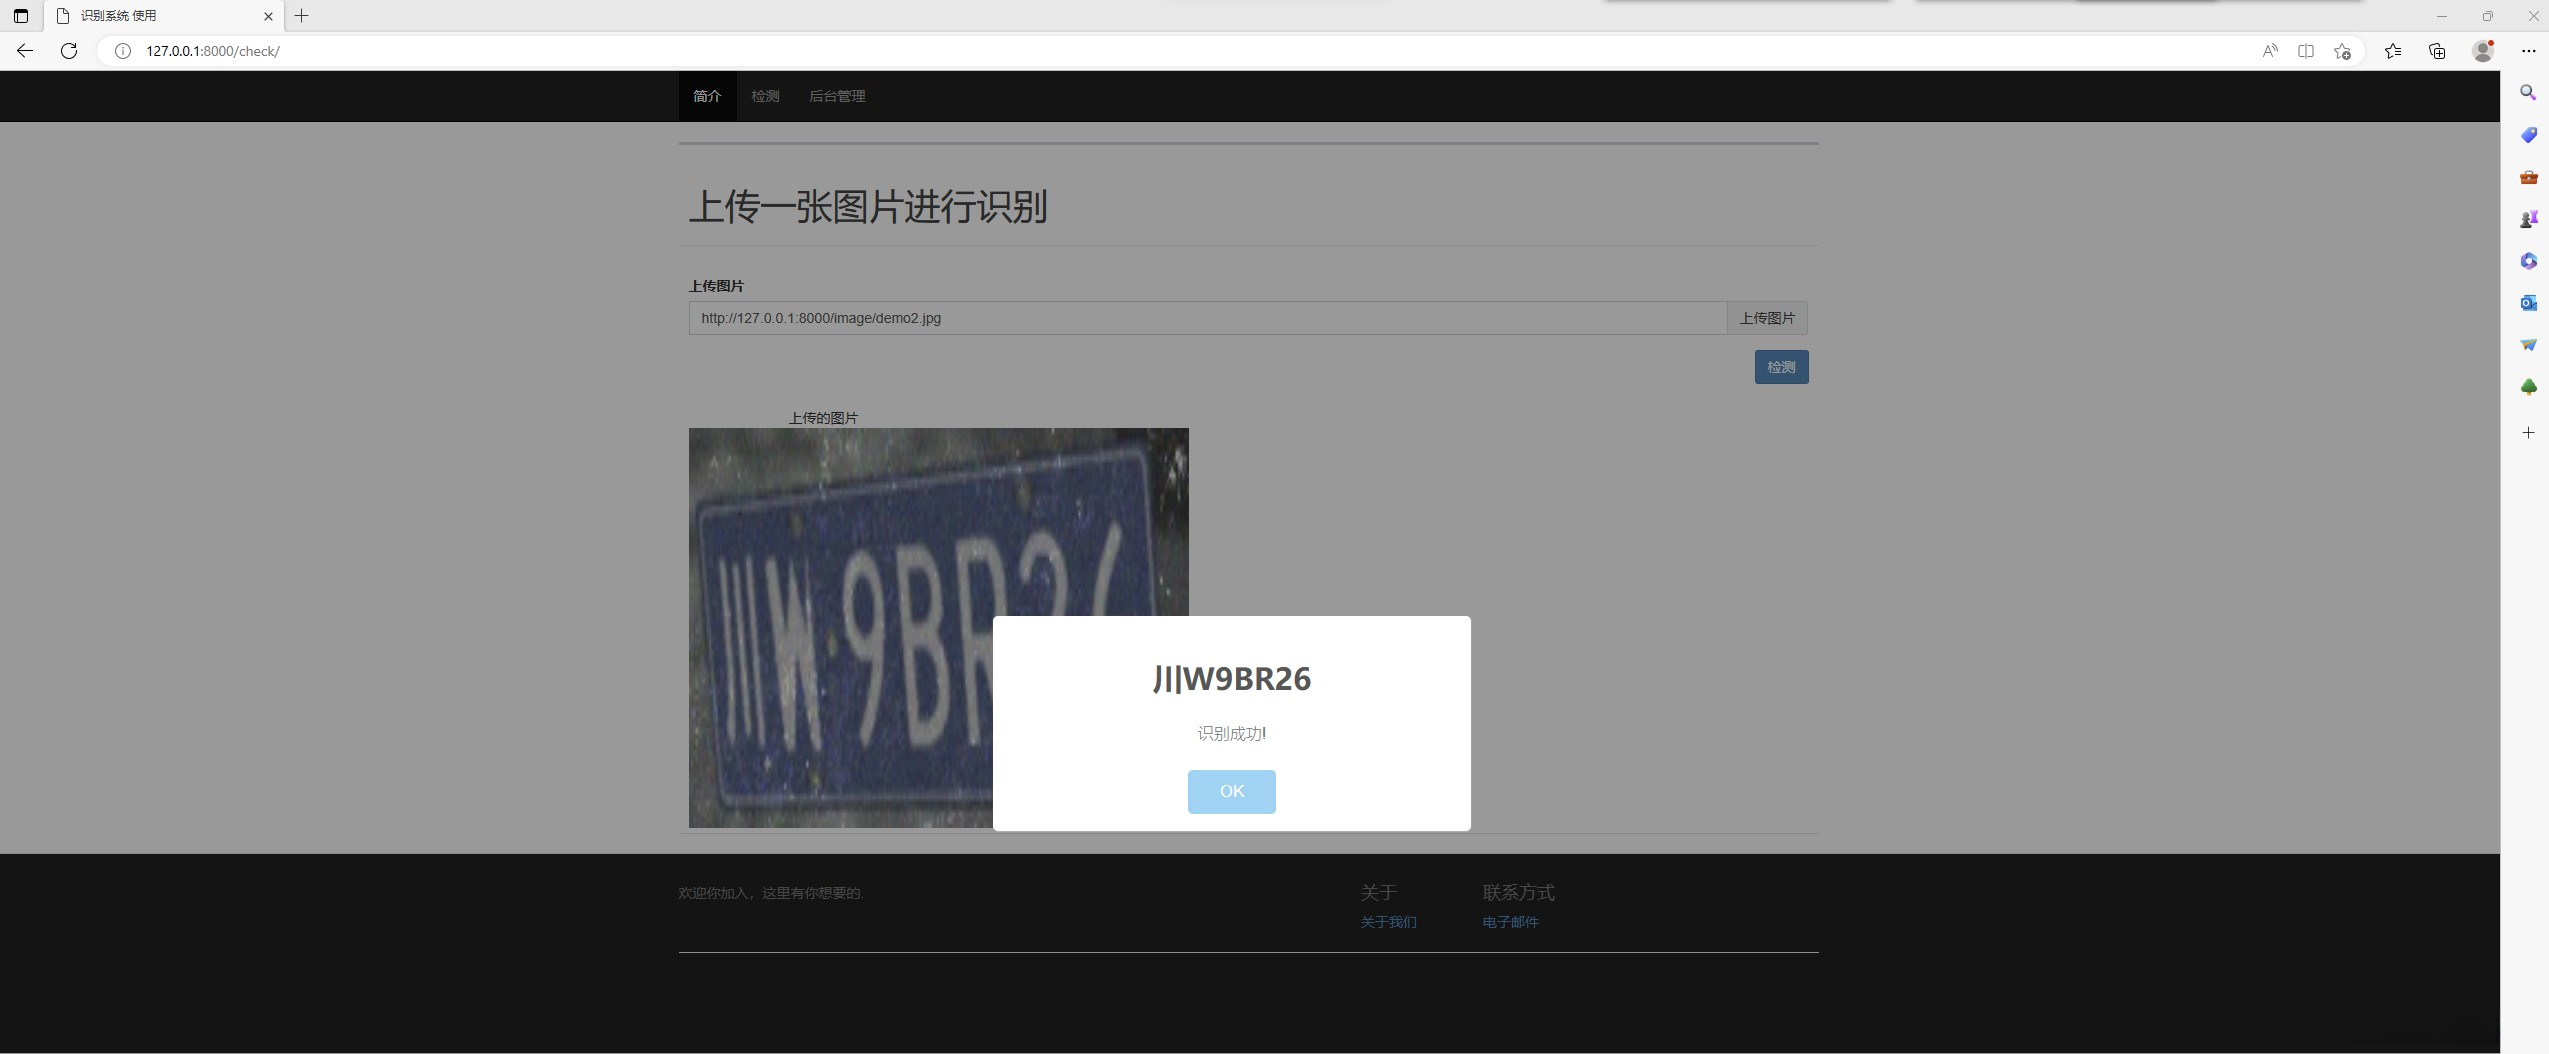Open the 电子邮件 footer link
The width and height of the screenshot is (2549, 1054).
coord(1510,922)
